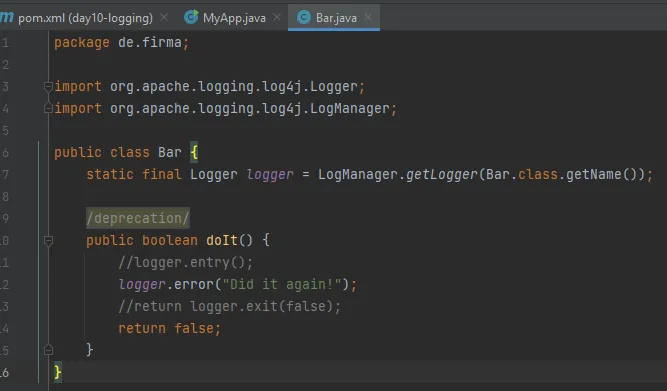Click the "Did it again!" string literal
This screenshot has height=391, width=667.
[282, 284]
